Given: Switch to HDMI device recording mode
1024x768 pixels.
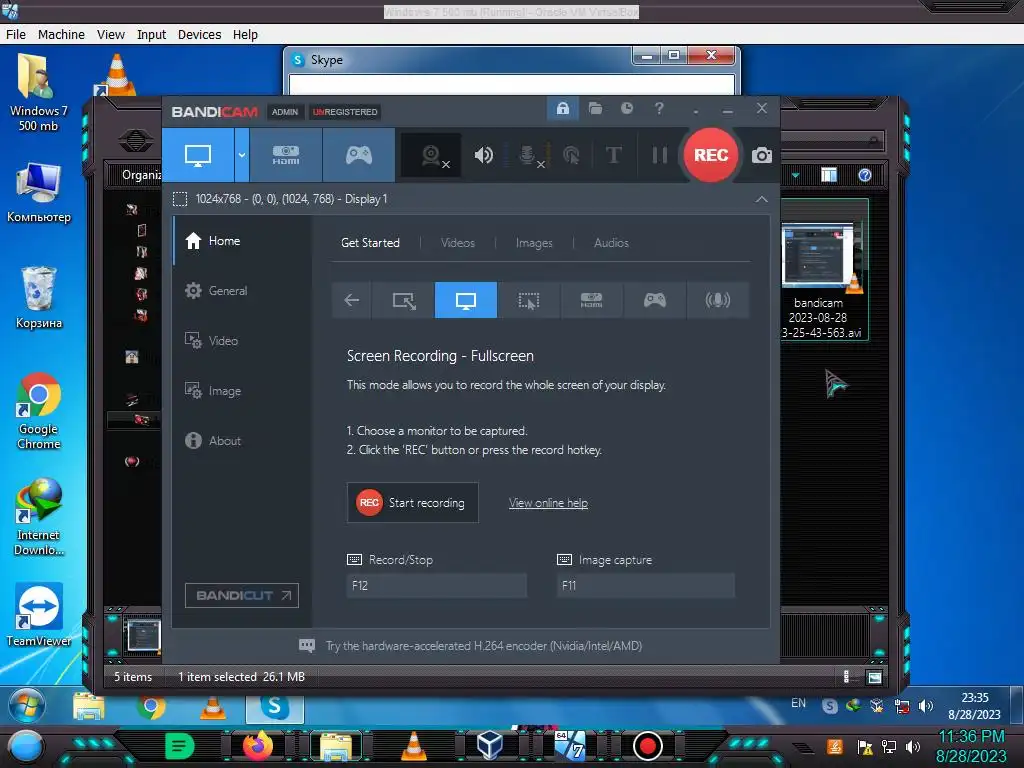Looking at the screenshot, I should coord(286,155).
